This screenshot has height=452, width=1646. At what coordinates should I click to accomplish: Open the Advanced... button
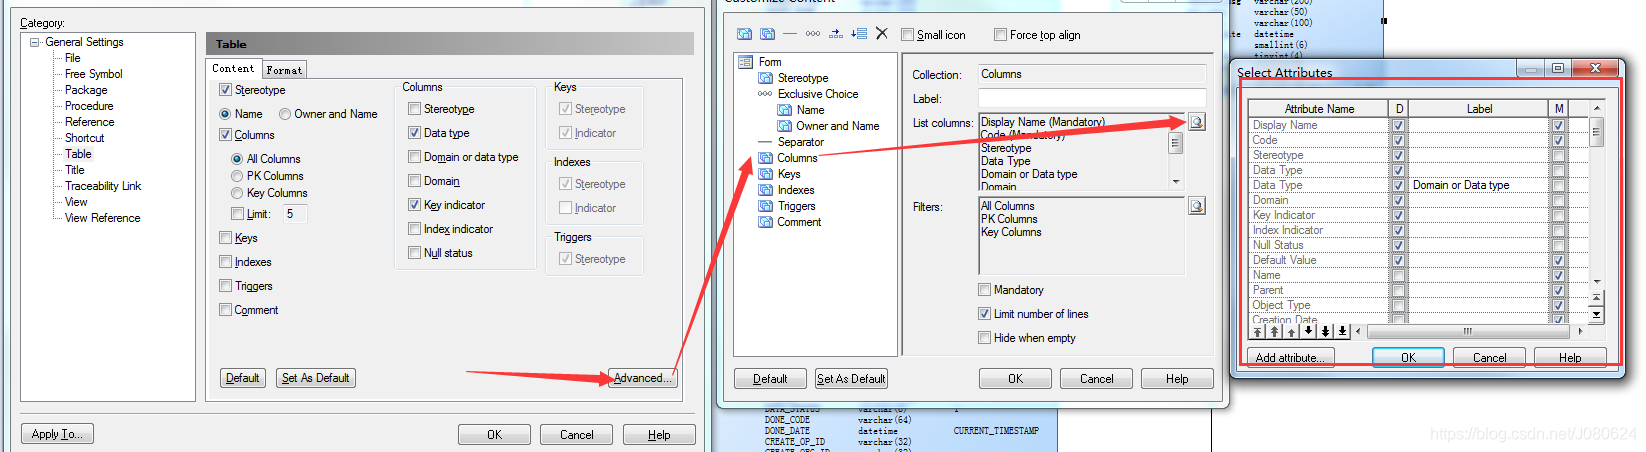click(x=642, y=378)
